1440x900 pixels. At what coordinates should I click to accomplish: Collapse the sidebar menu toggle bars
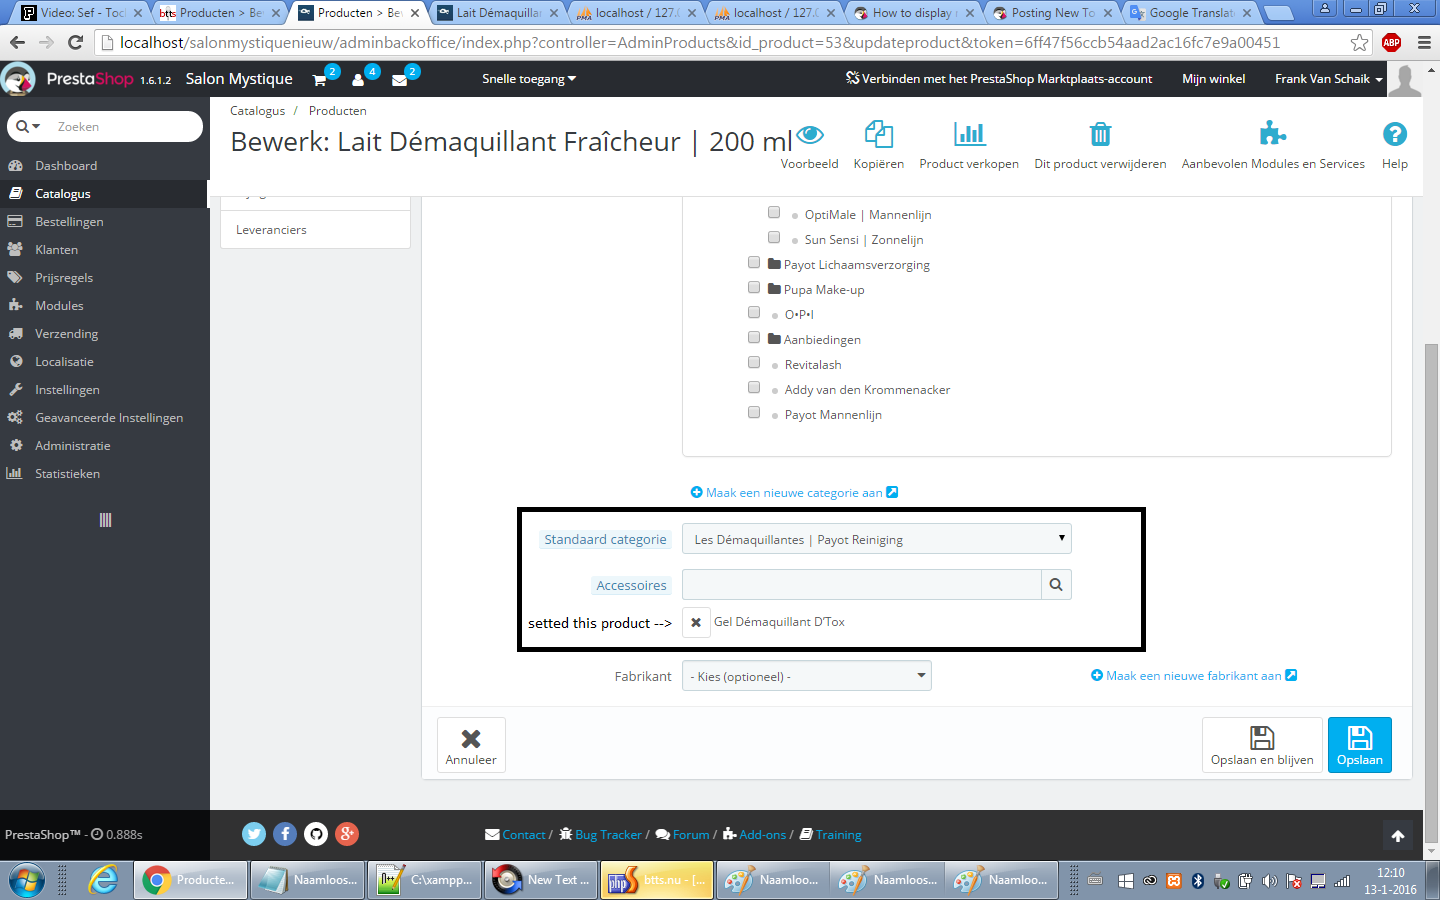[105, 520]
